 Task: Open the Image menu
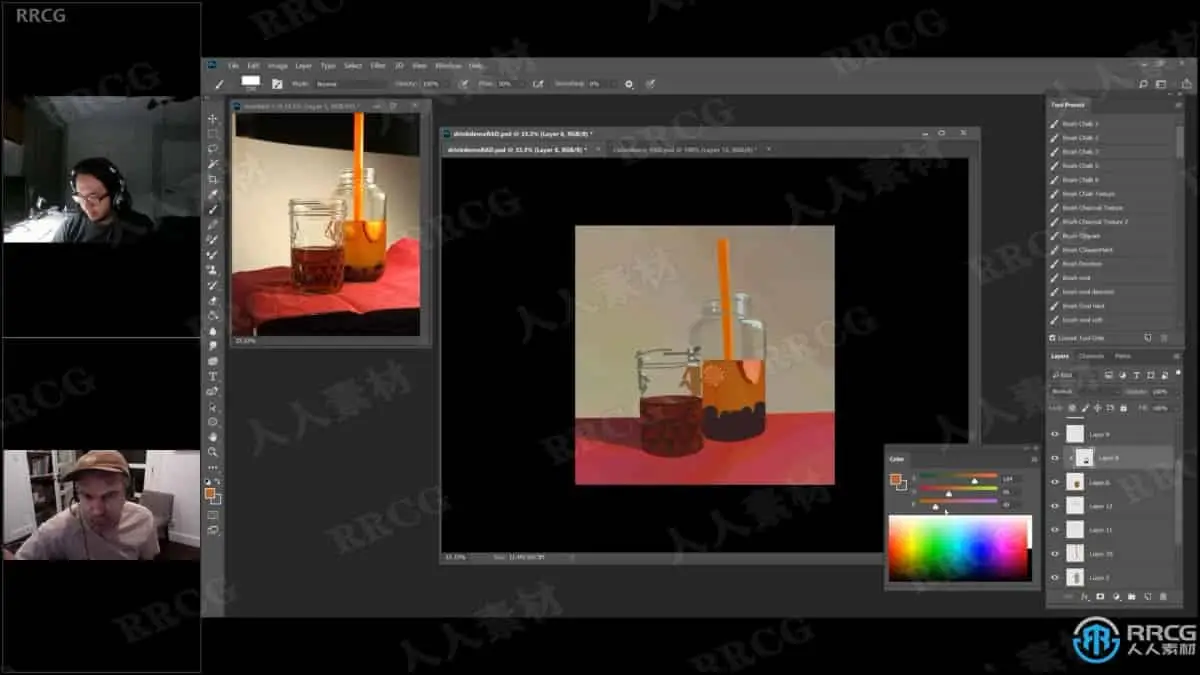pyautogui.click(x=277, y=66)
